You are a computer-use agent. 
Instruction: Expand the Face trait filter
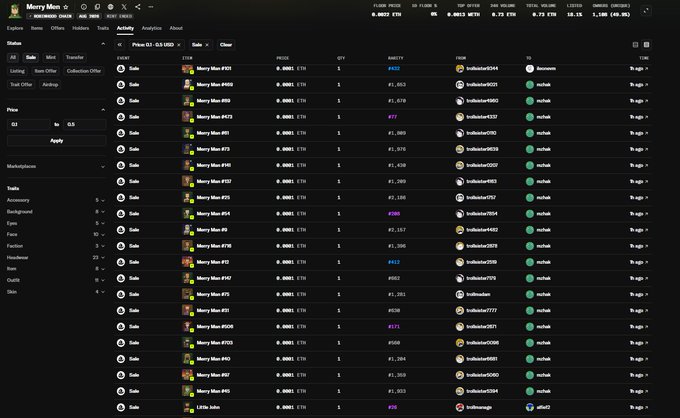click(56, 235)
